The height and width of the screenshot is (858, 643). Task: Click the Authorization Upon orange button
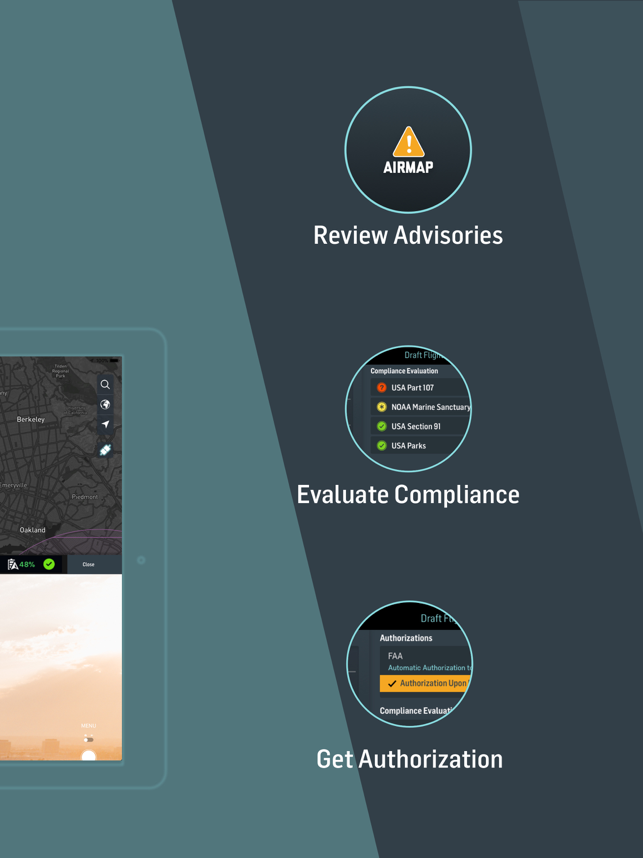click(x=426, y=683)
